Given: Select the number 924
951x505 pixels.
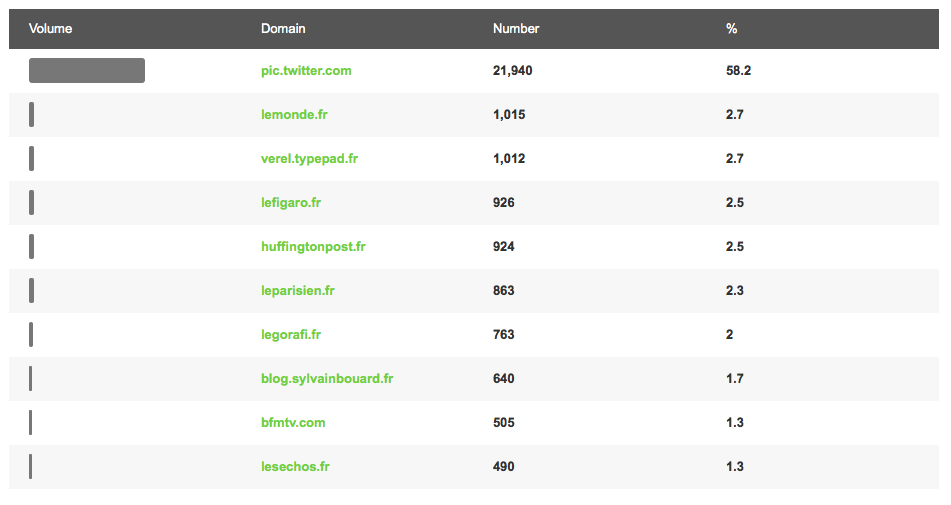Looking at the screenshot, I should [503, 247].
